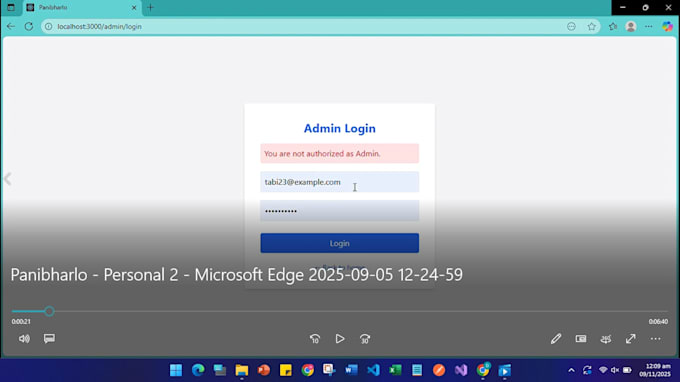Skip forward 30 seconds
Image resolution: width=680 pixels, height=382 pixels.
pyautogui.click(x=365, y=339)
